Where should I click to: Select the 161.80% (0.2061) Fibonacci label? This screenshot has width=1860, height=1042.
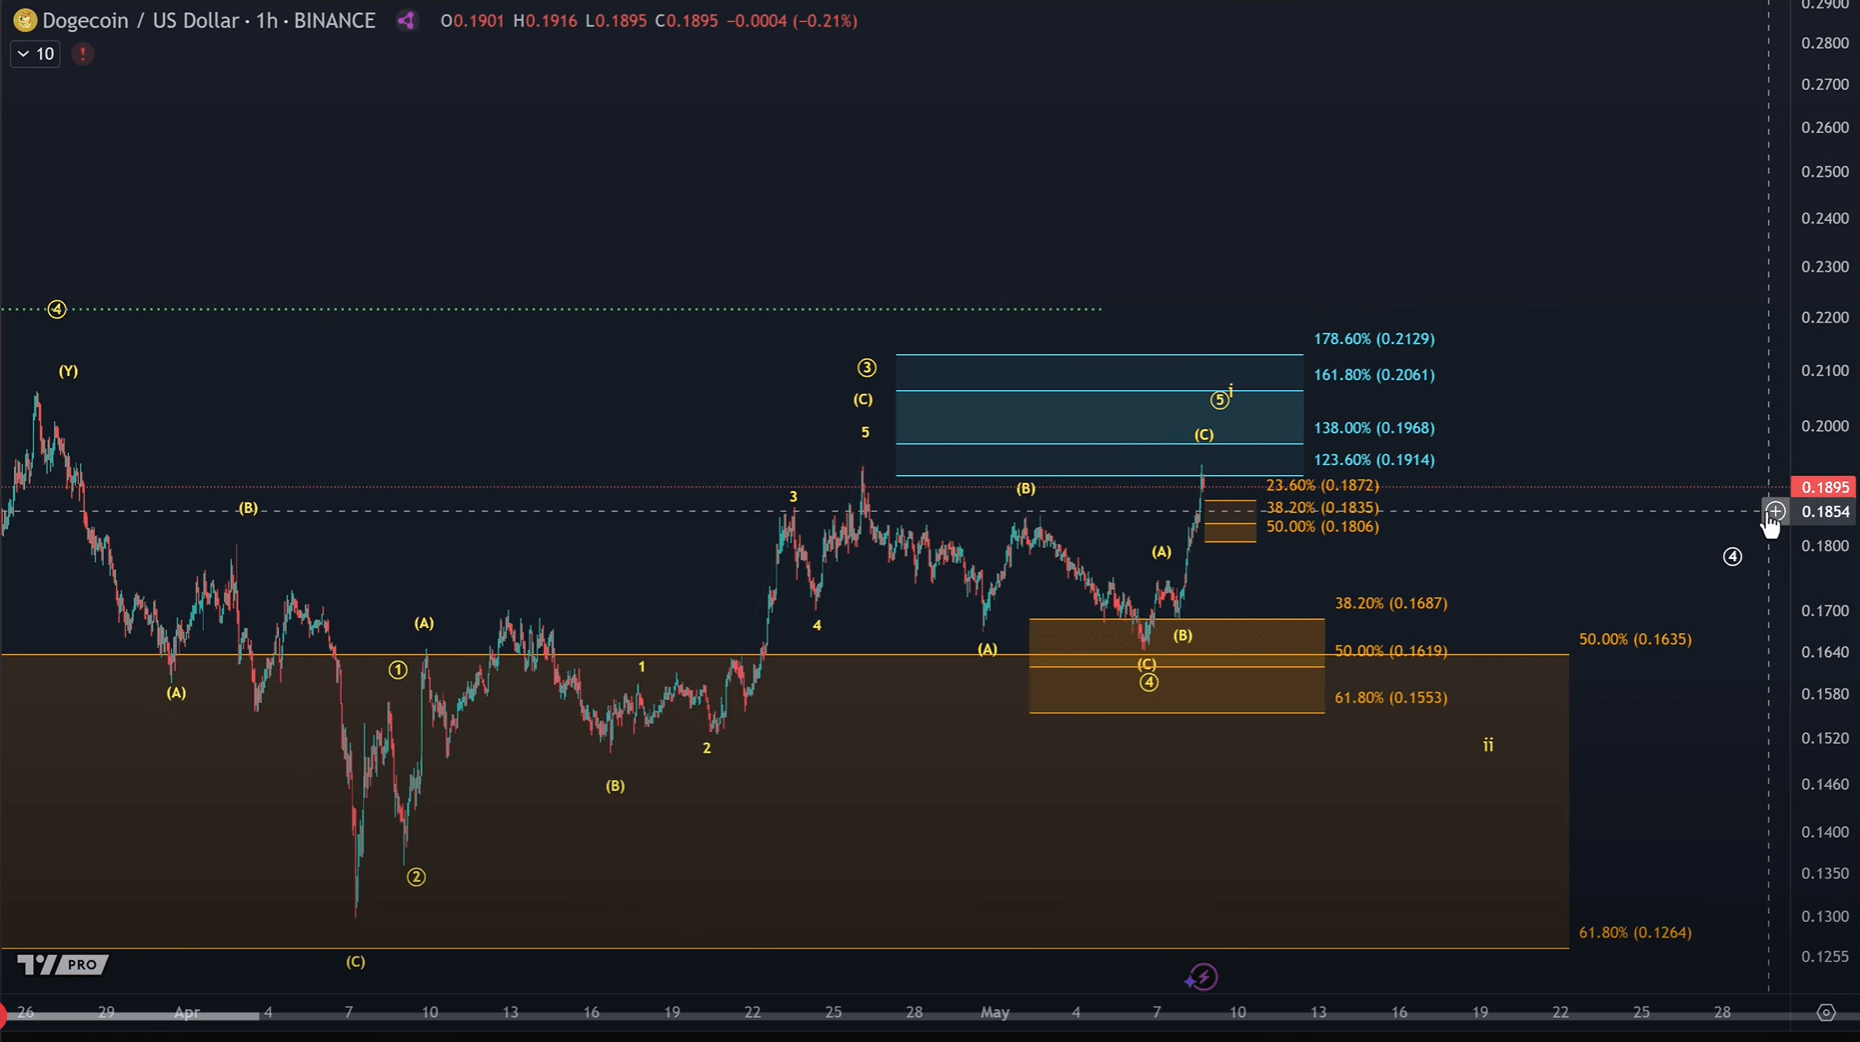pos(1374,375)
